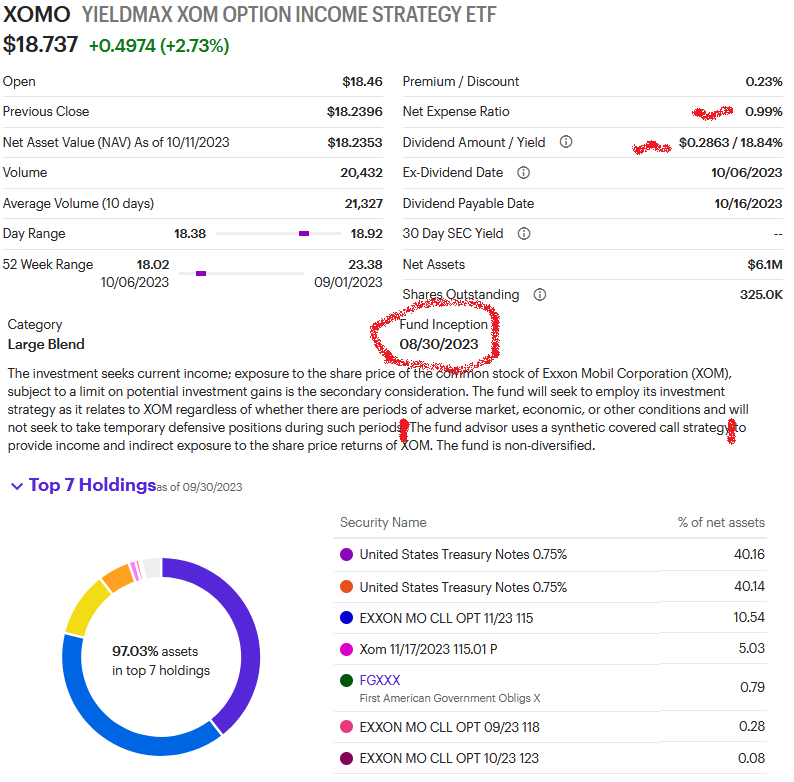This screenshot has height=782, width=794.
Task: Click Dividend Payable Date value 10/16/2023
Action: 748,204
